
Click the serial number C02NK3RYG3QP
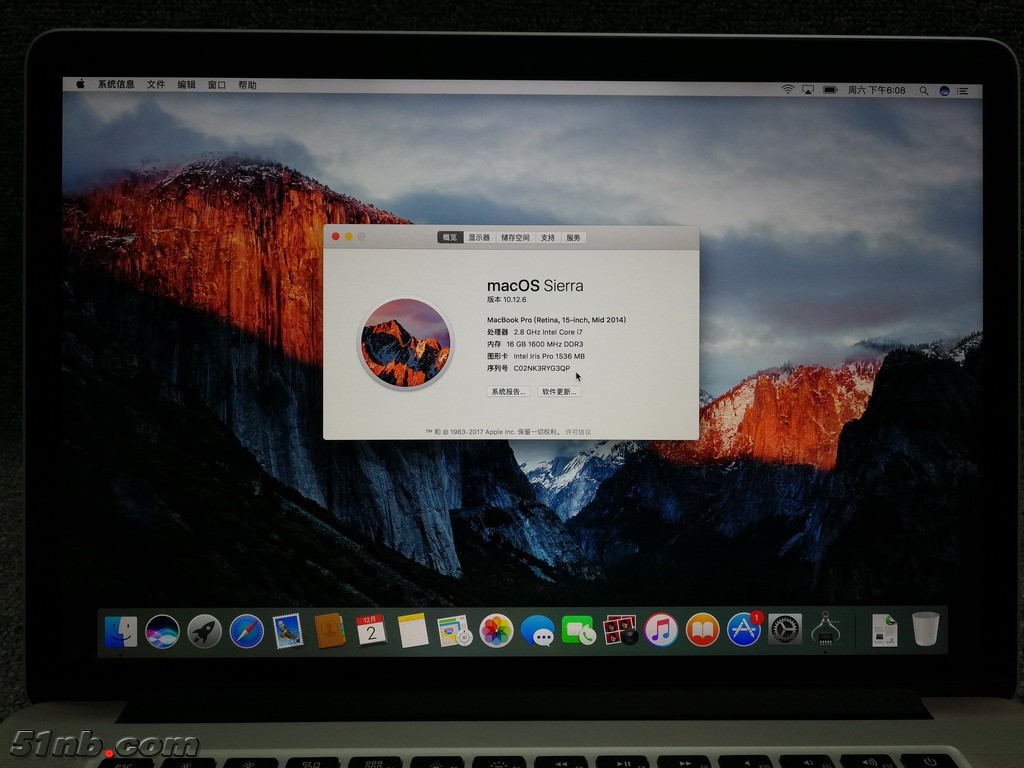[541, 368]
